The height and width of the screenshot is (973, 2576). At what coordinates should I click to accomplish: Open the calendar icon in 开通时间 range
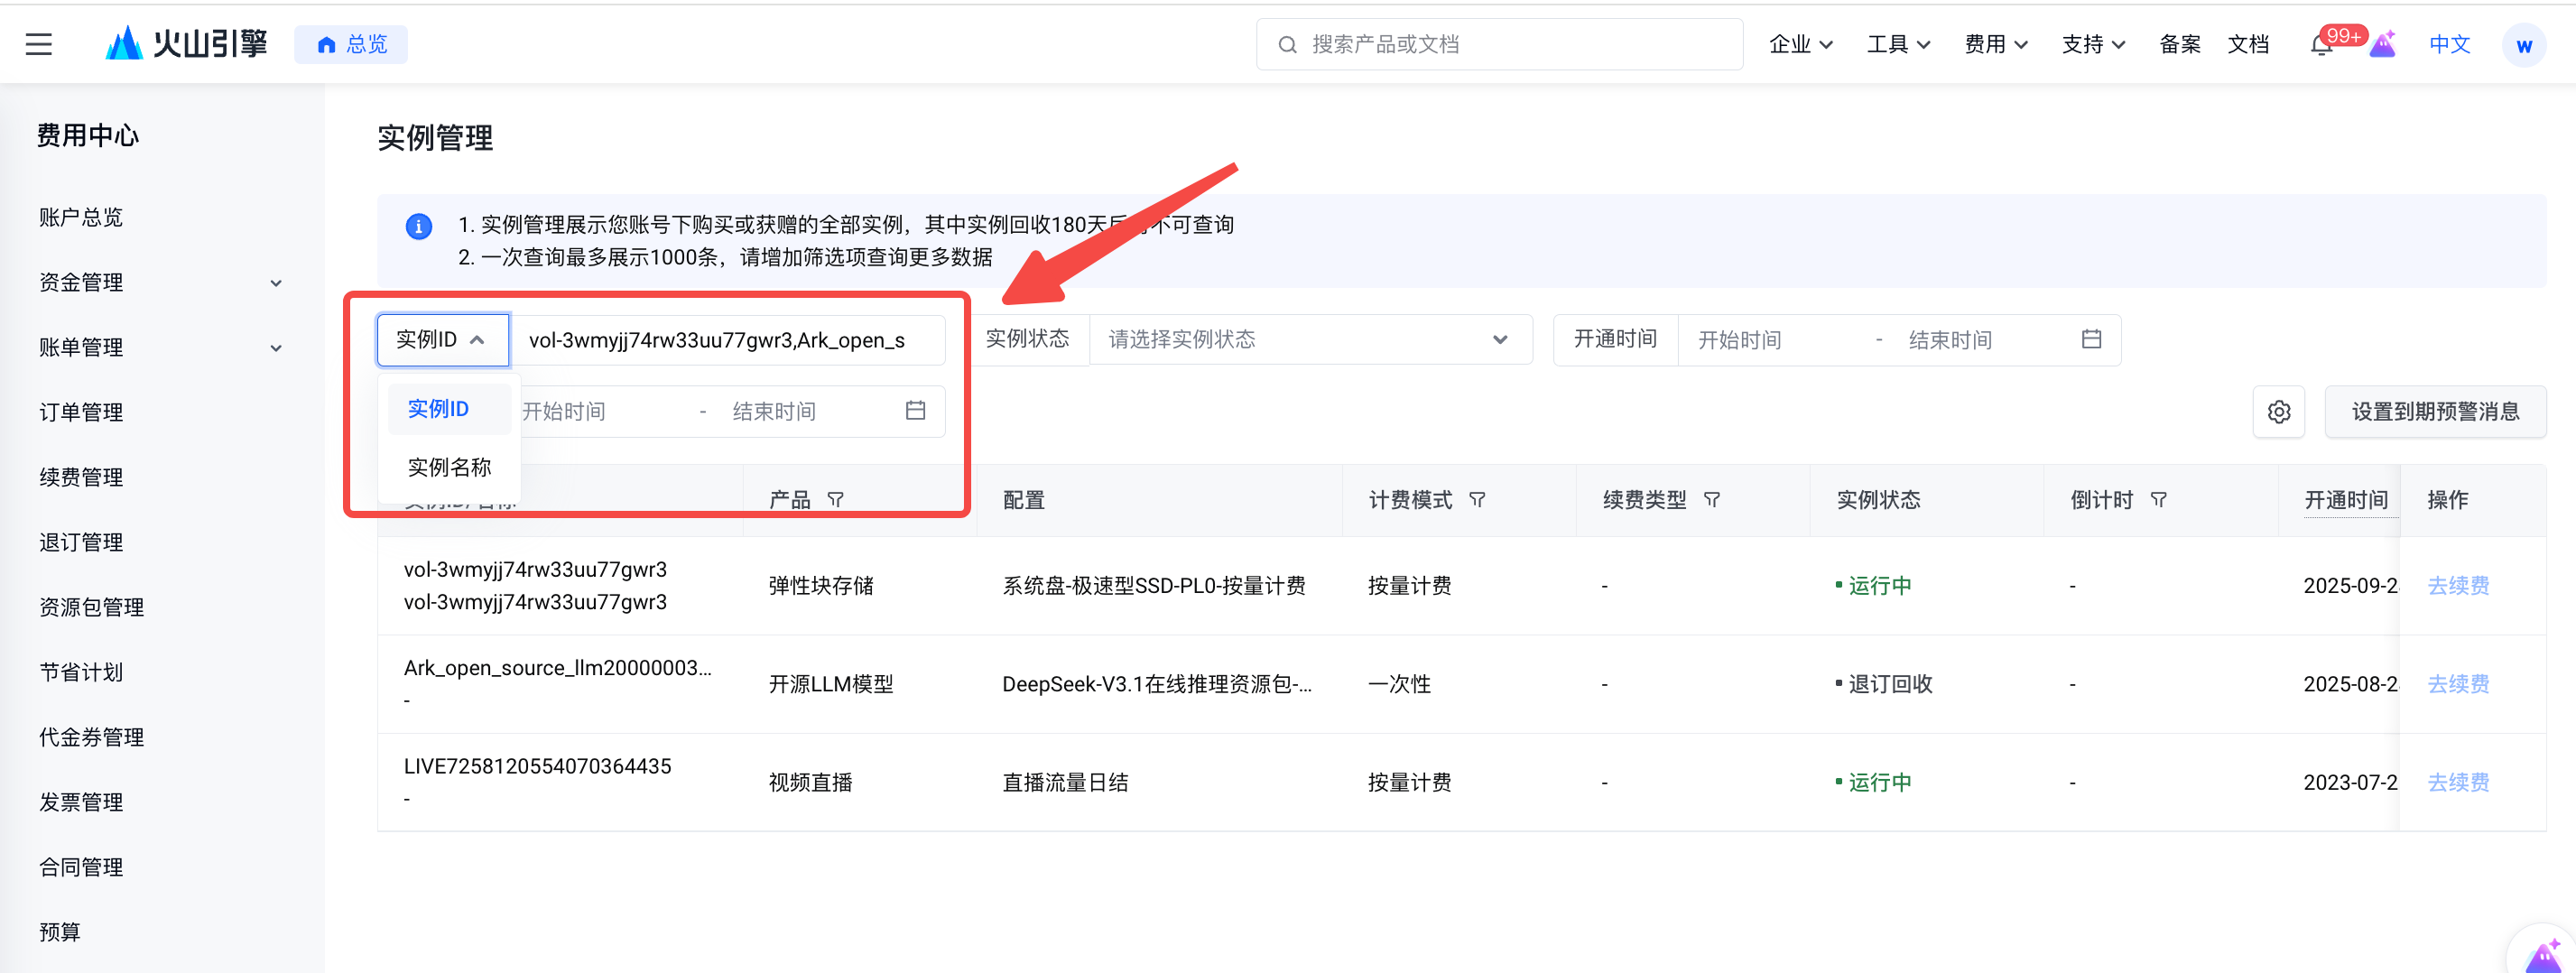pyautogui.click(x=2090, y=339)
